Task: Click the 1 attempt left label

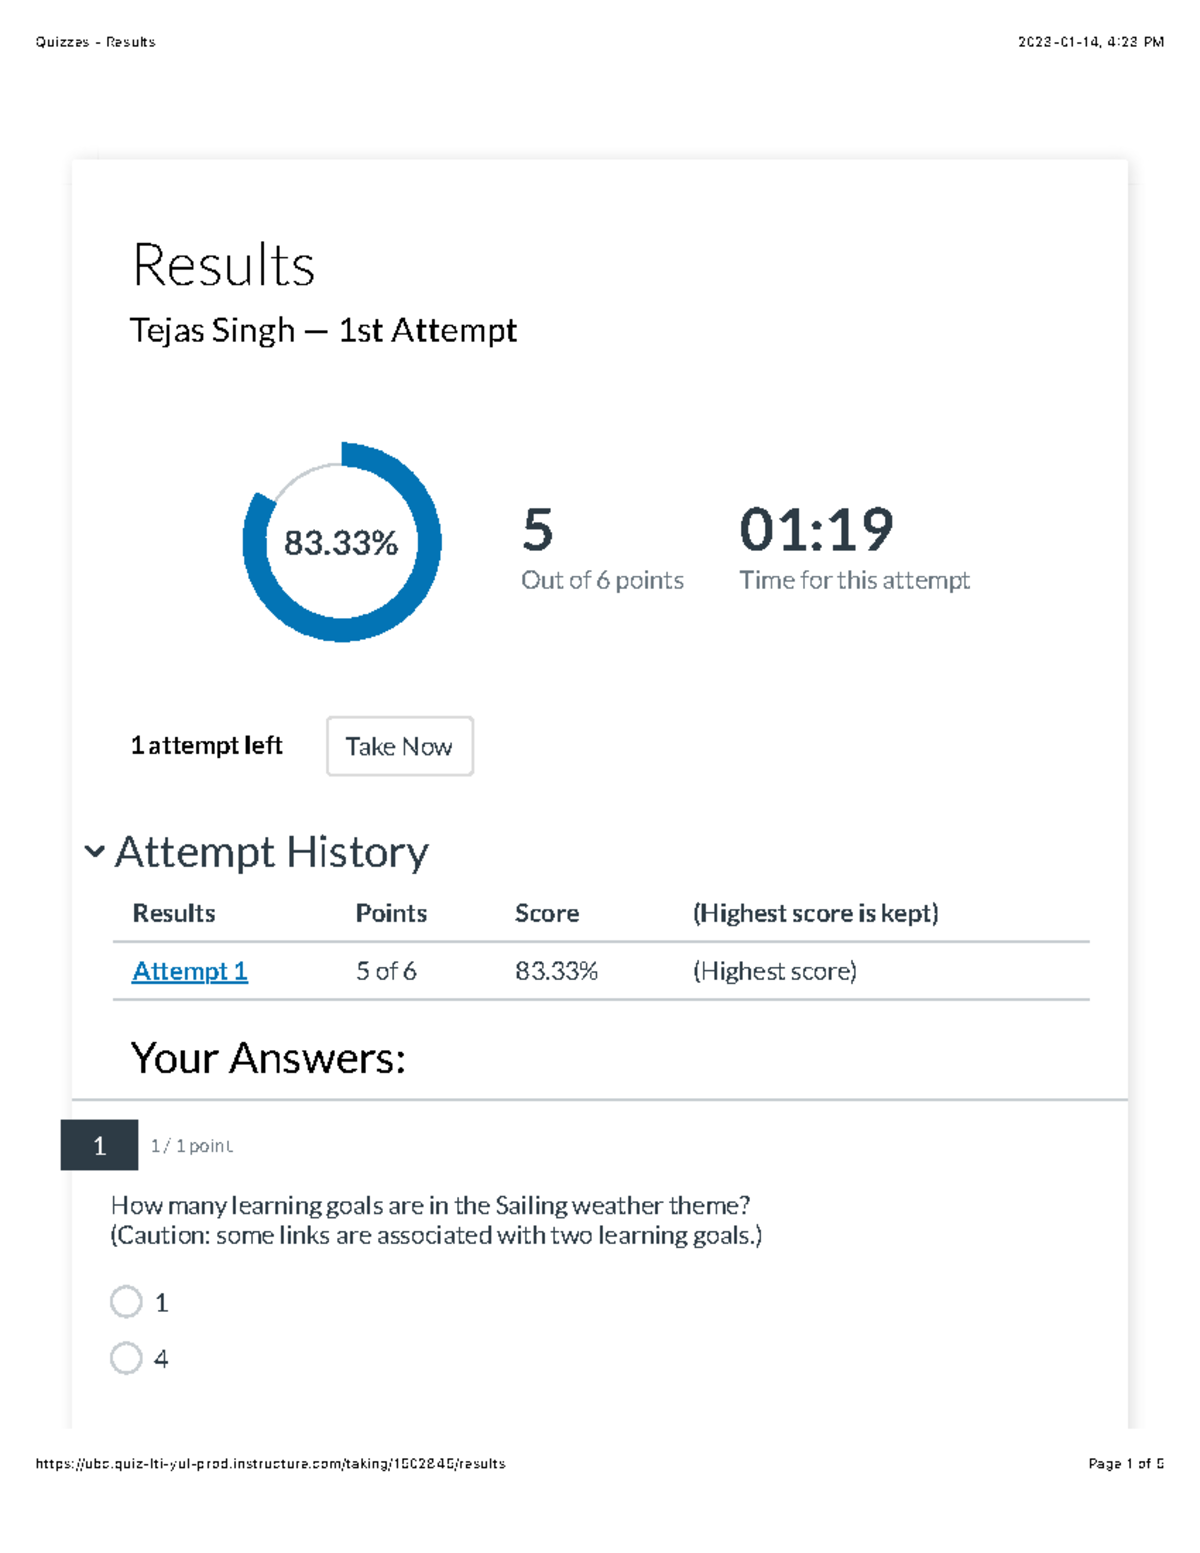Action: click(x=207, y=746)
